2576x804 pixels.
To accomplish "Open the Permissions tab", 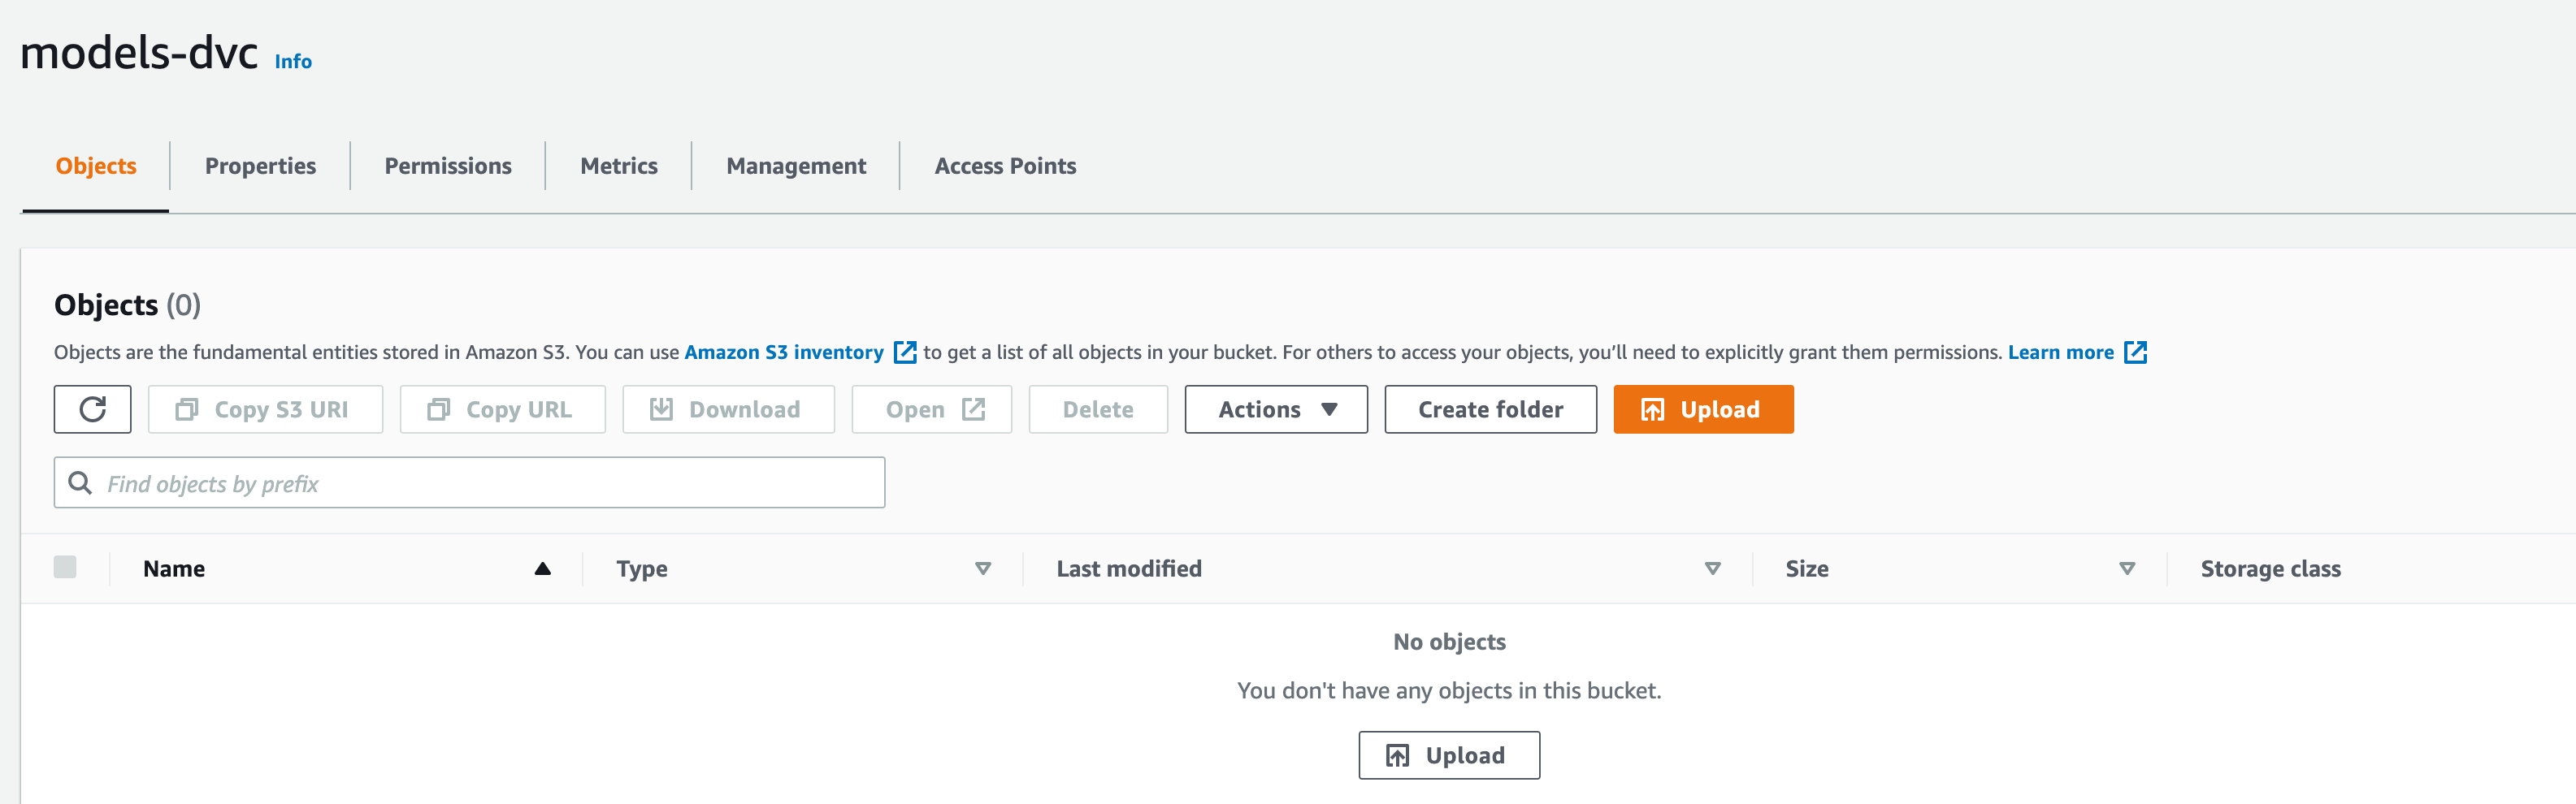I will 448,166.
